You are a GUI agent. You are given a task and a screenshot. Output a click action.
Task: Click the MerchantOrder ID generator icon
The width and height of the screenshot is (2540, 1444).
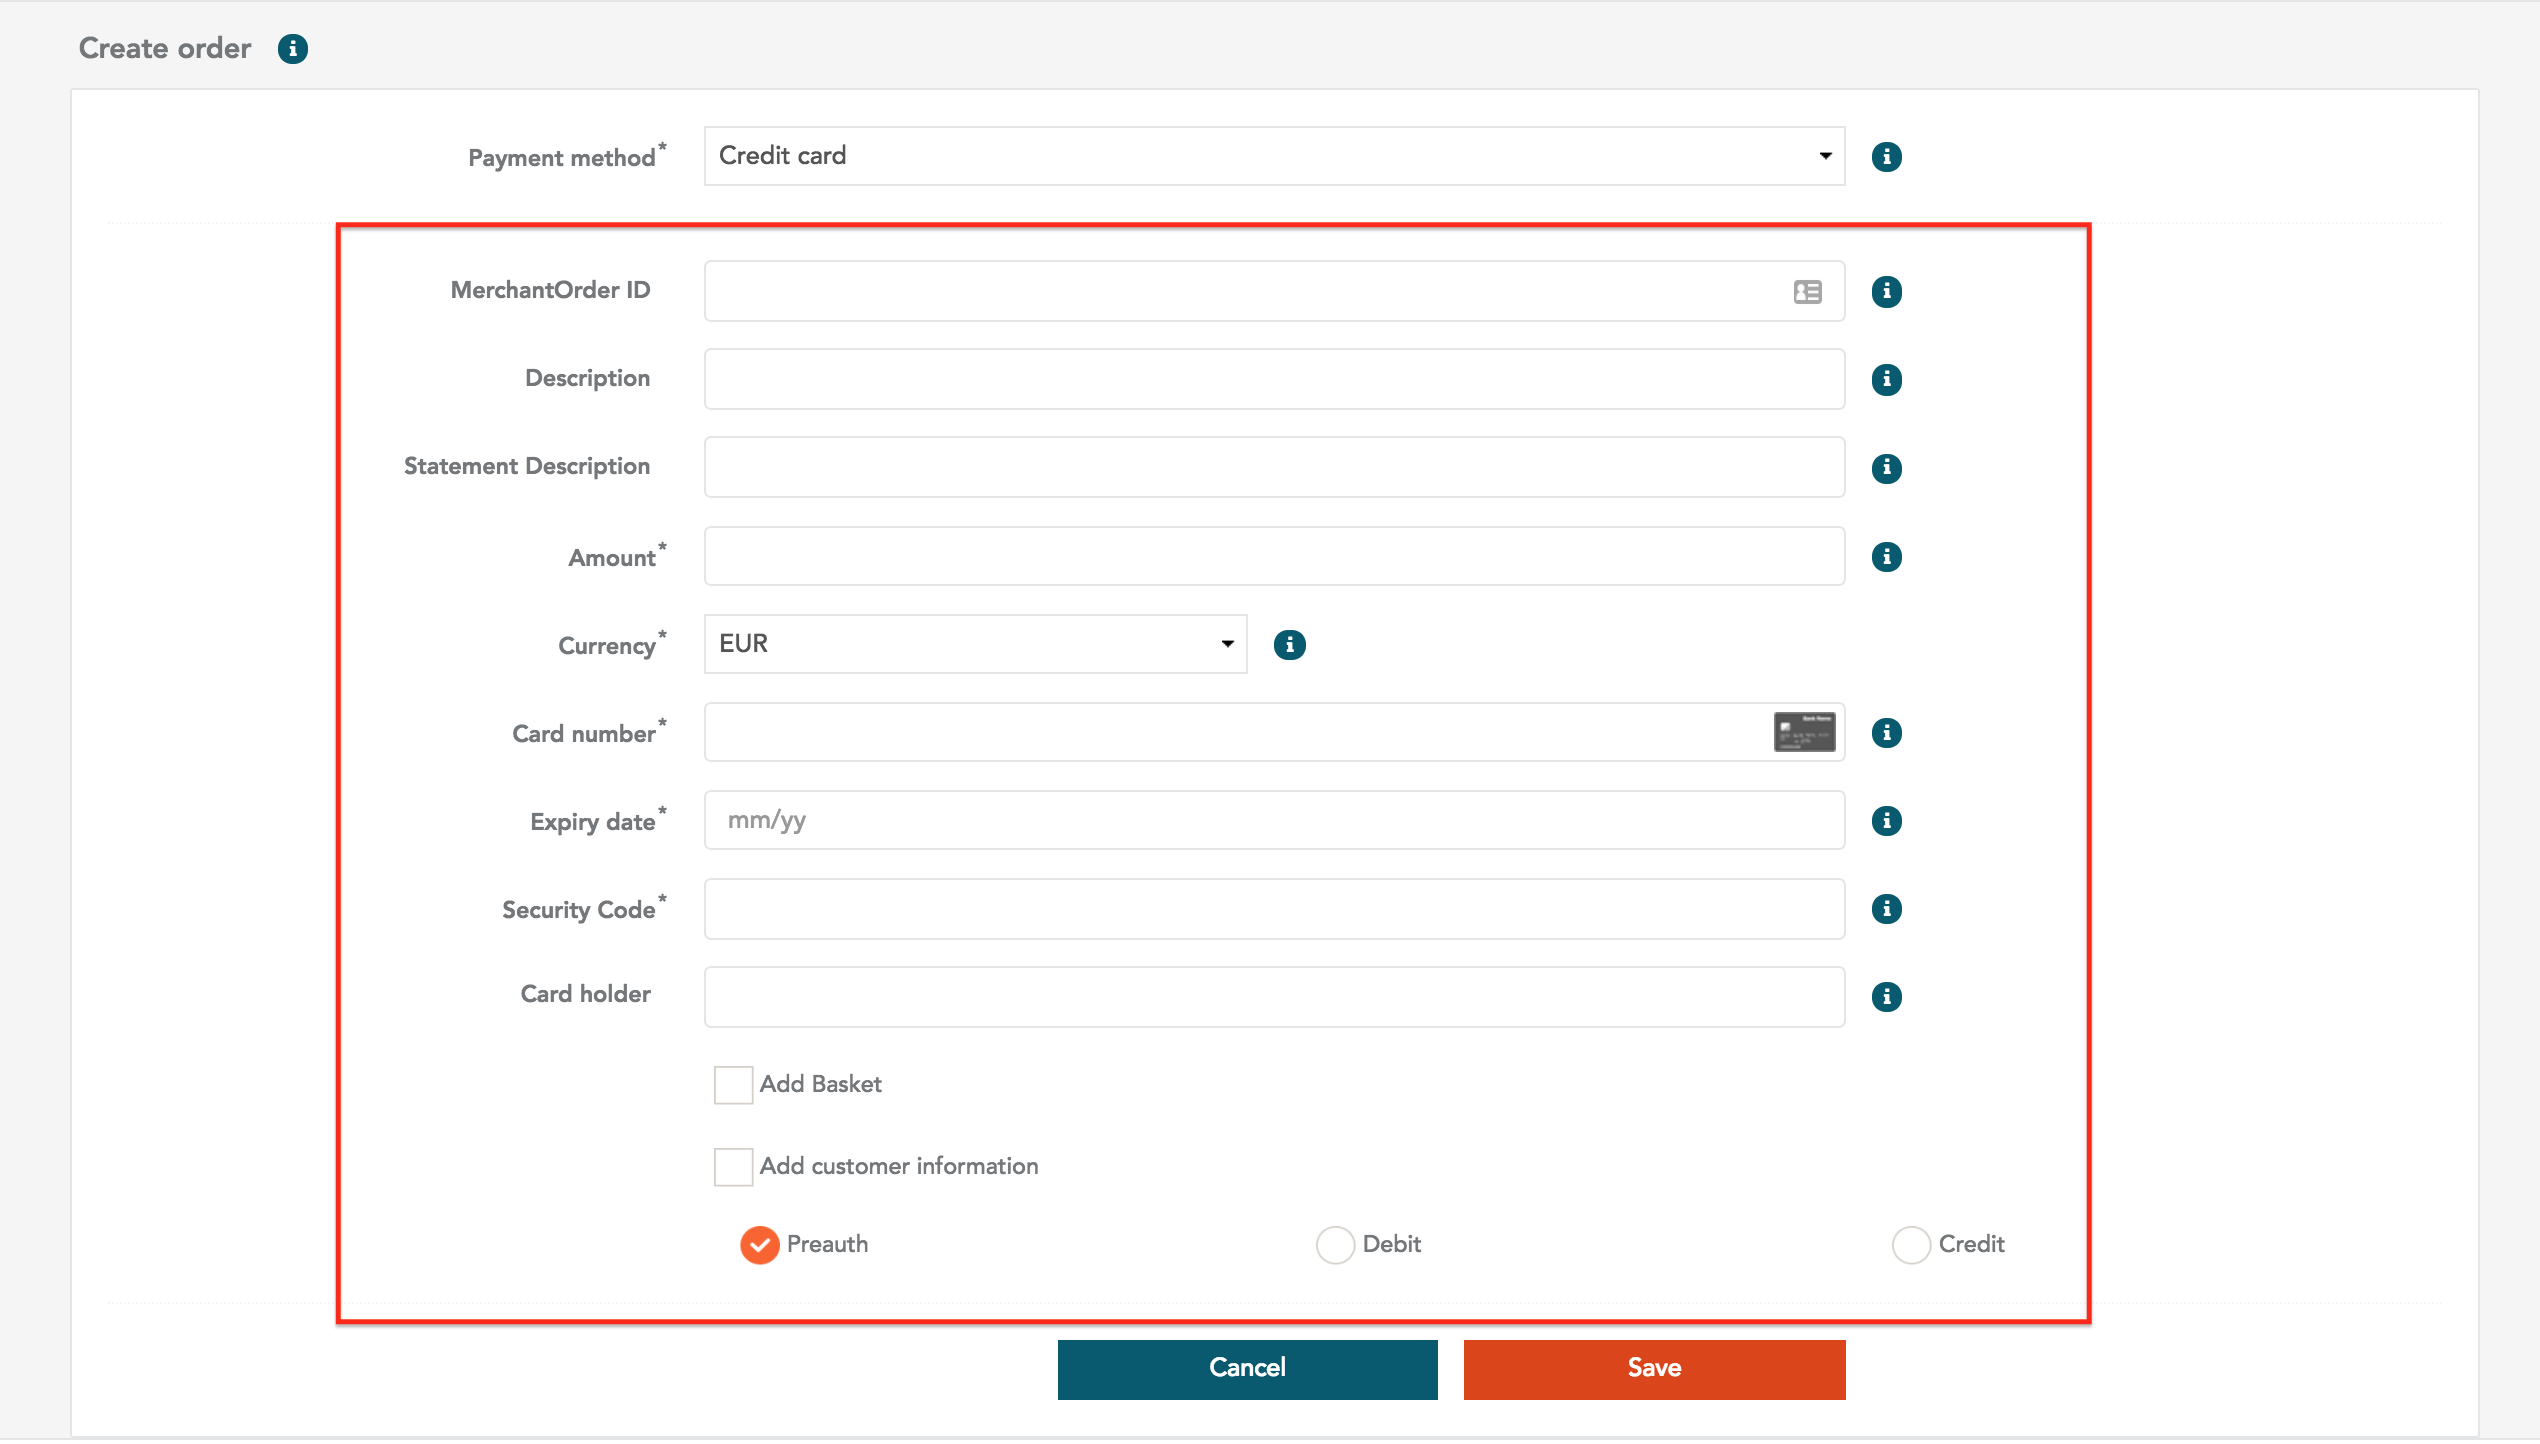tap(1809, 289)
